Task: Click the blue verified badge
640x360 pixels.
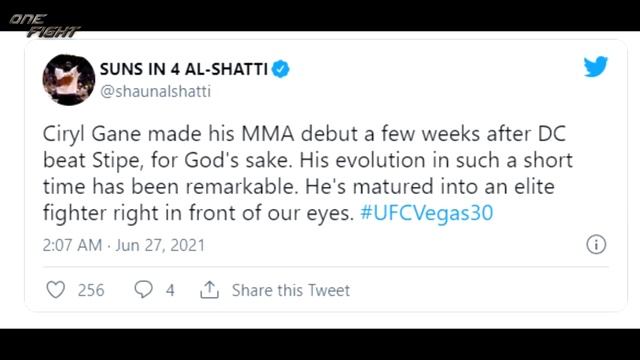Action: [x=281, y=69]
